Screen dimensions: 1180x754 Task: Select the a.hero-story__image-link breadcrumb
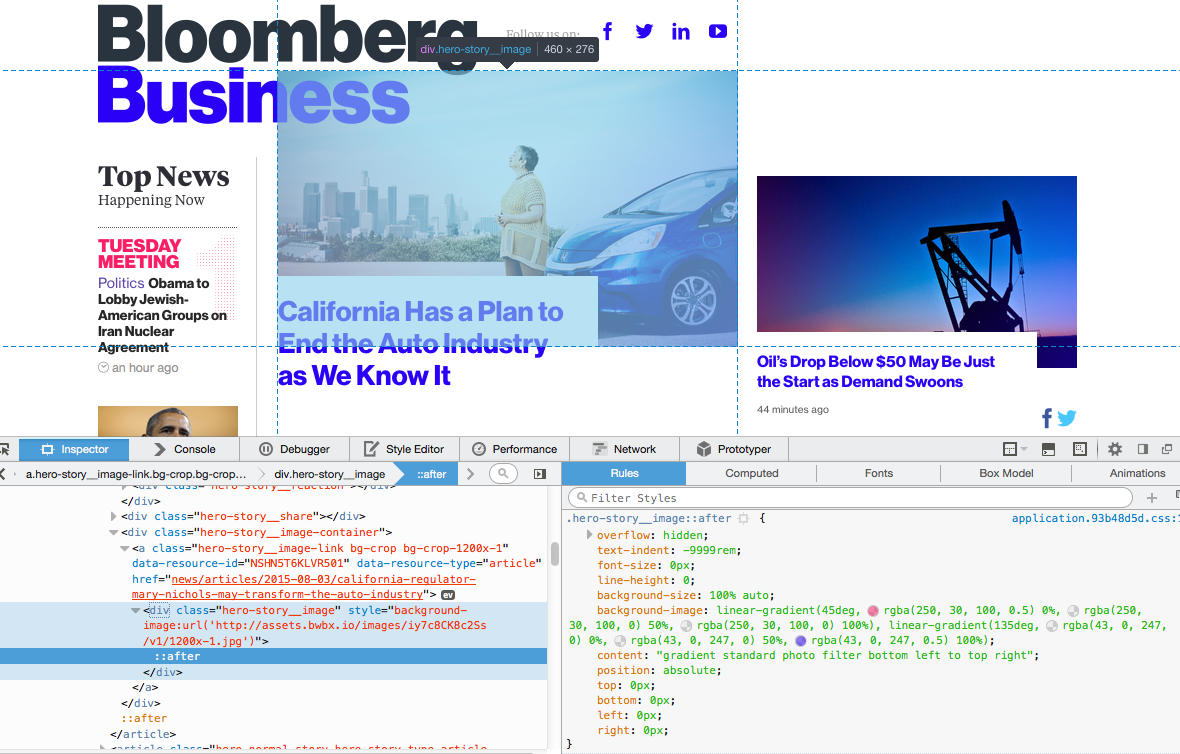tap(136, 474)
